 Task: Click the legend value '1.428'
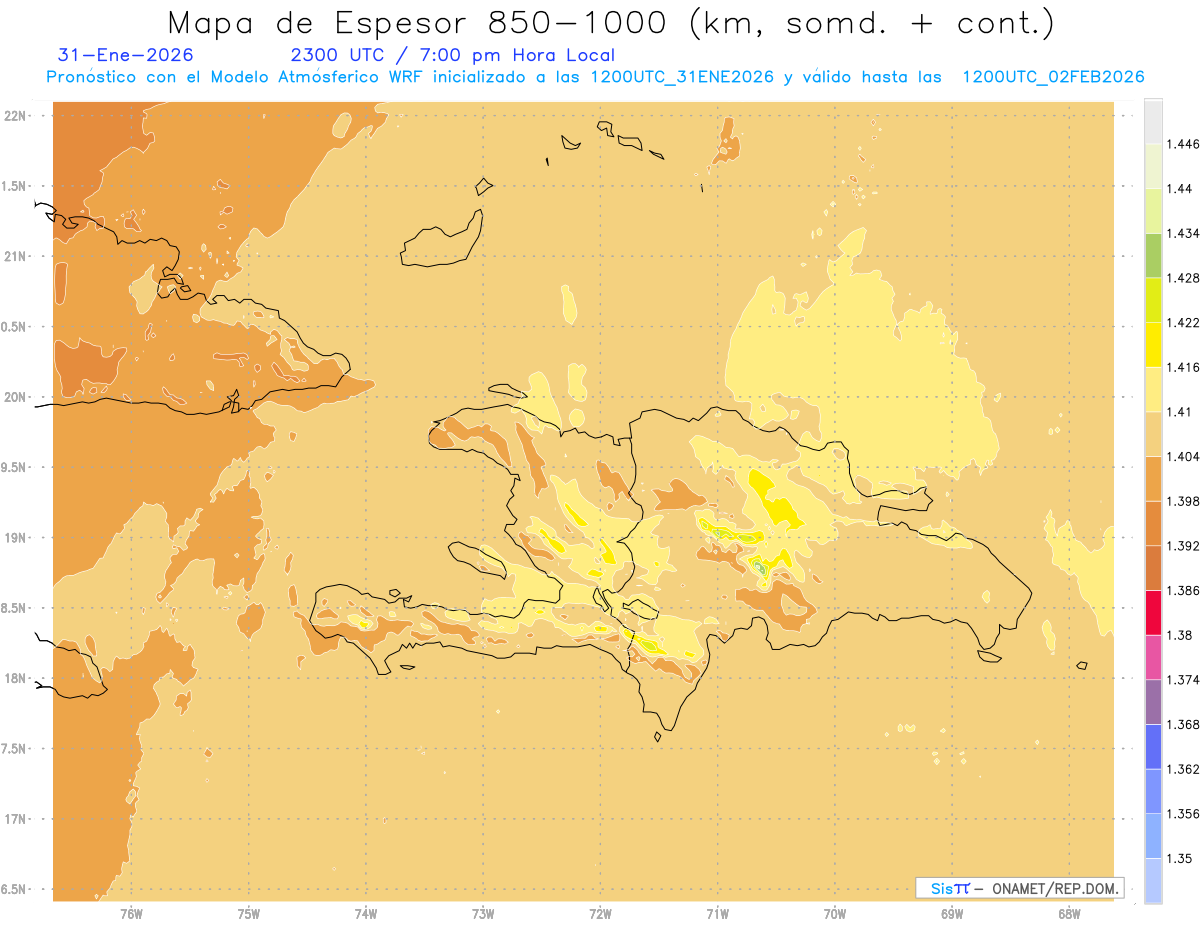[x=1185, y=278]
